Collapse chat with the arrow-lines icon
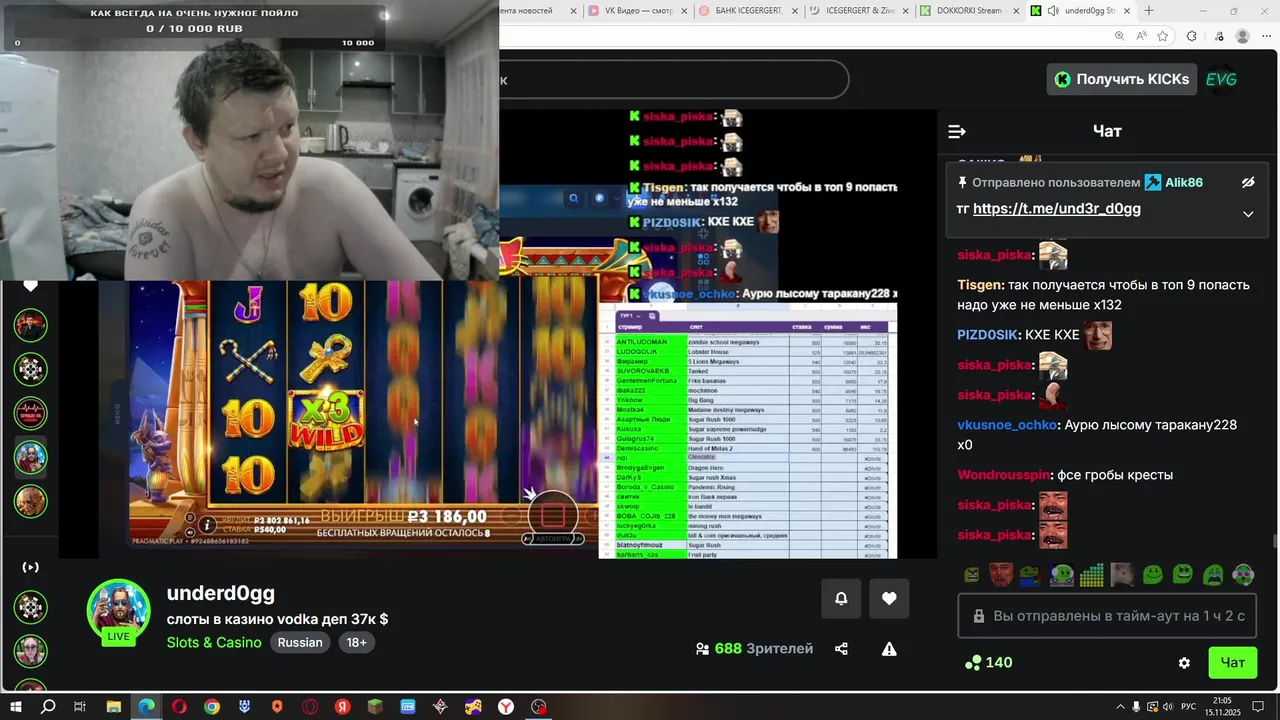1280x720 pixels. [957, 131]
